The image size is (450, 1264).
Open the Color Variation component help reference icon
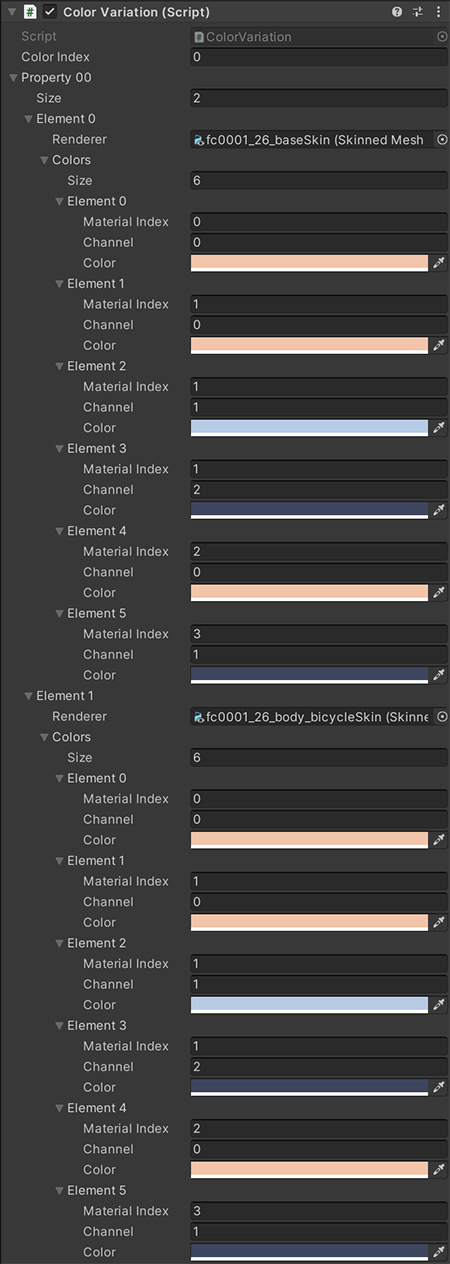pyautogui.click(x=397, y=12)
